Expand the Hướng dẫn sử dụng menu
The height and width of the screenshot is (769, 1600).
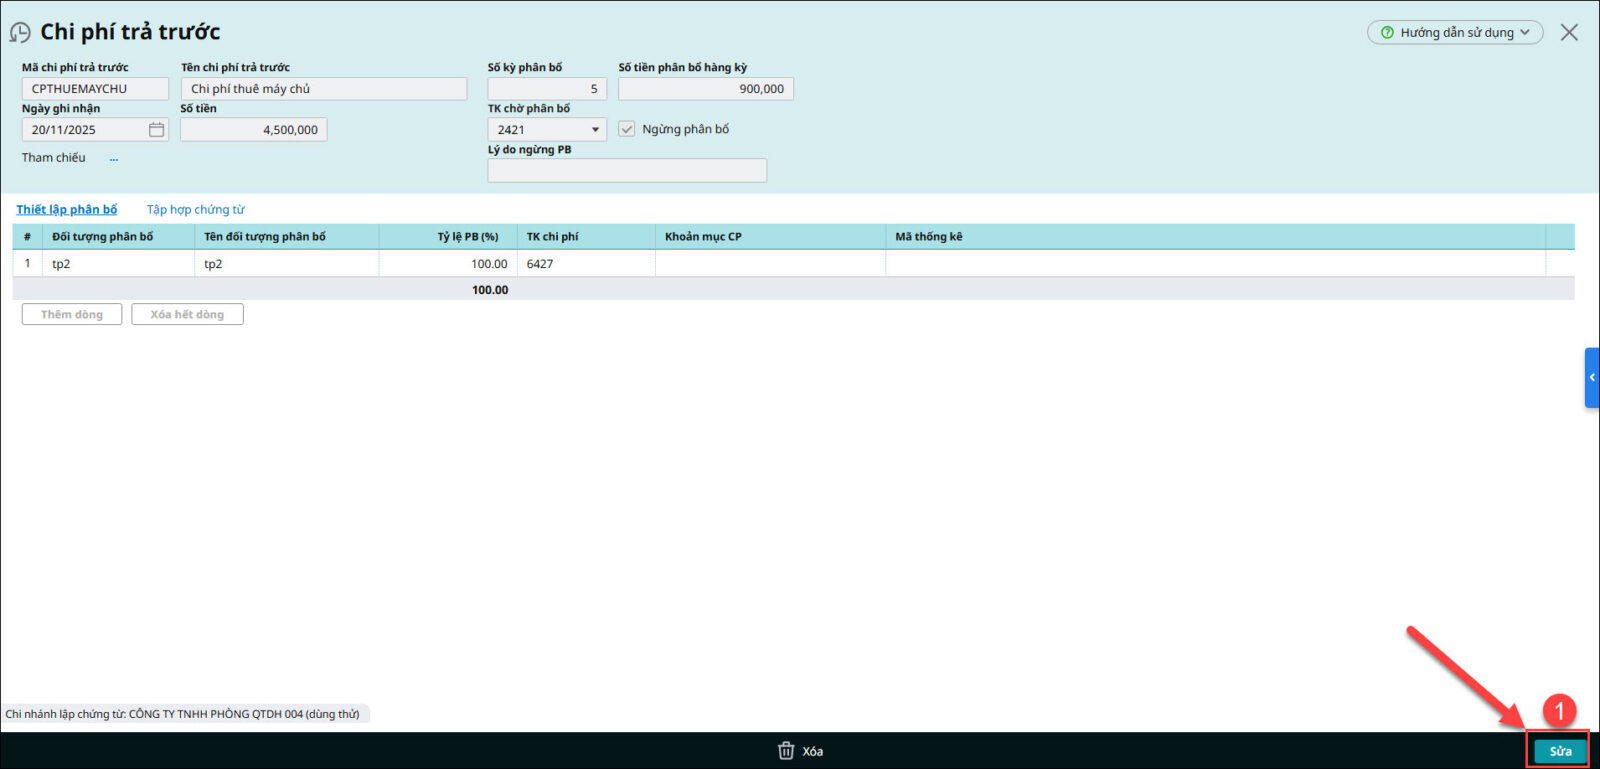pyautogui.click(x=1525, y=33)
